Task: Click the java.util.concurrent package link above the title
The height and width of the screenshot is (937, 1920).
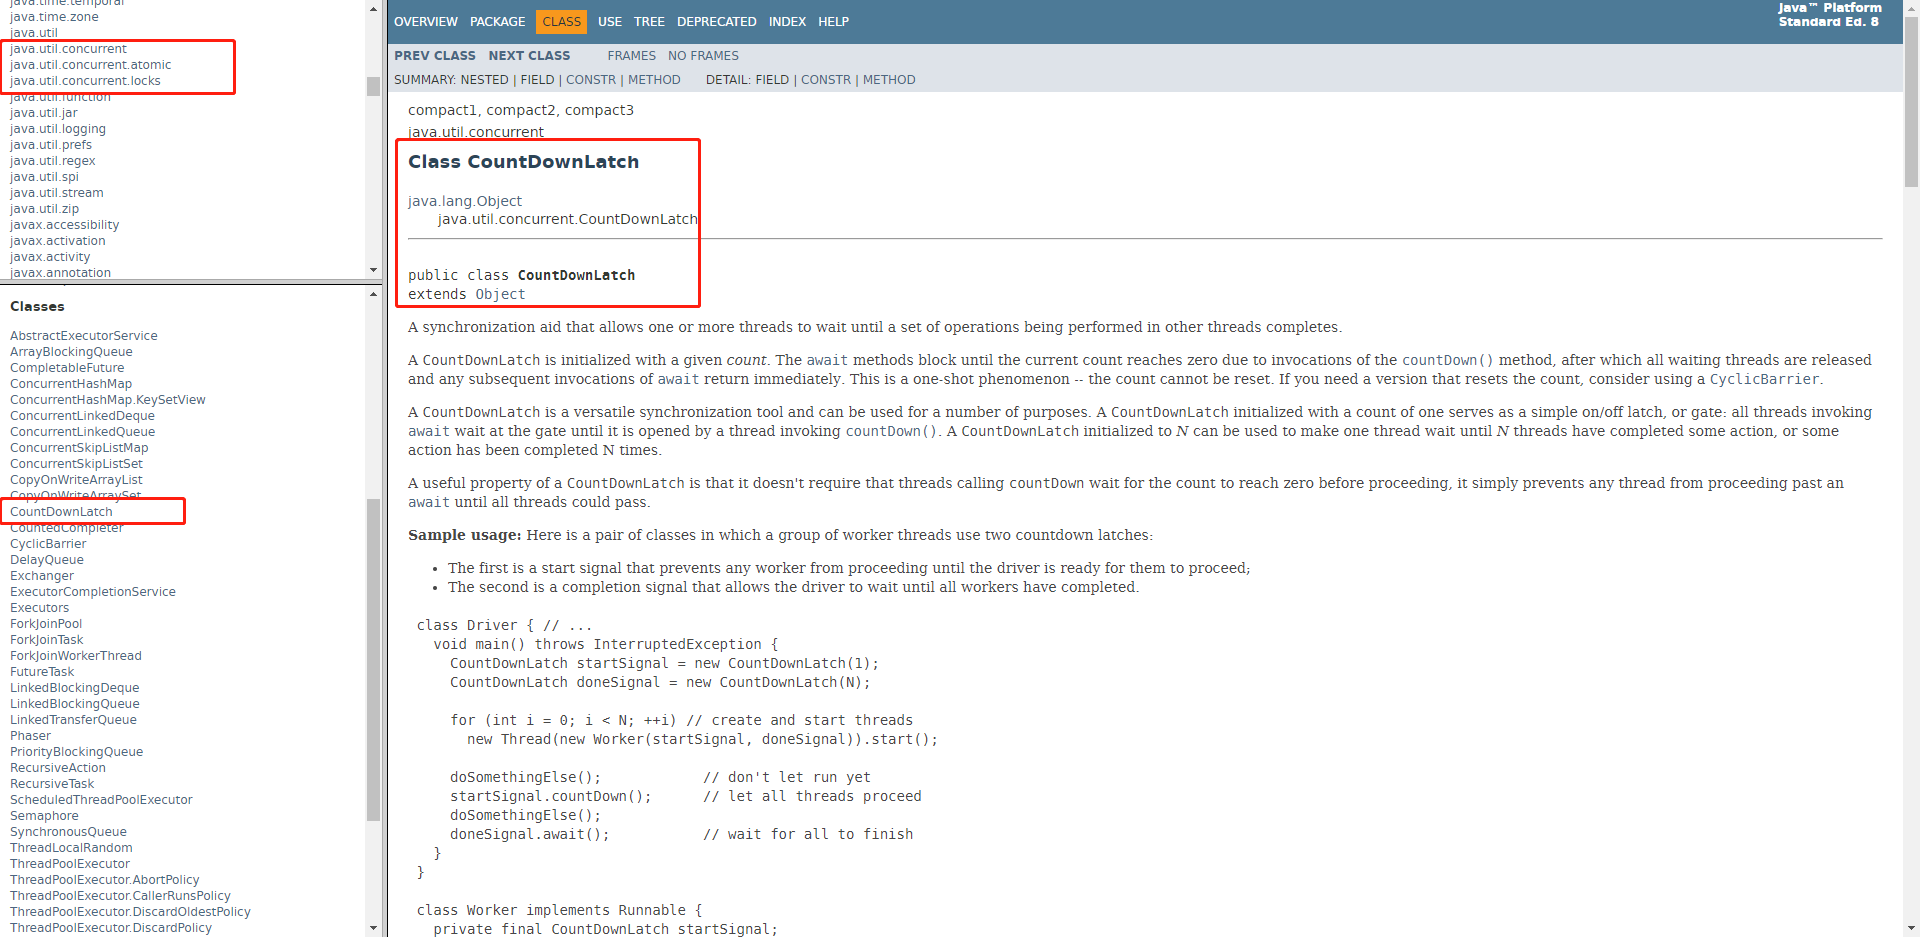Action: coord(476,132)
